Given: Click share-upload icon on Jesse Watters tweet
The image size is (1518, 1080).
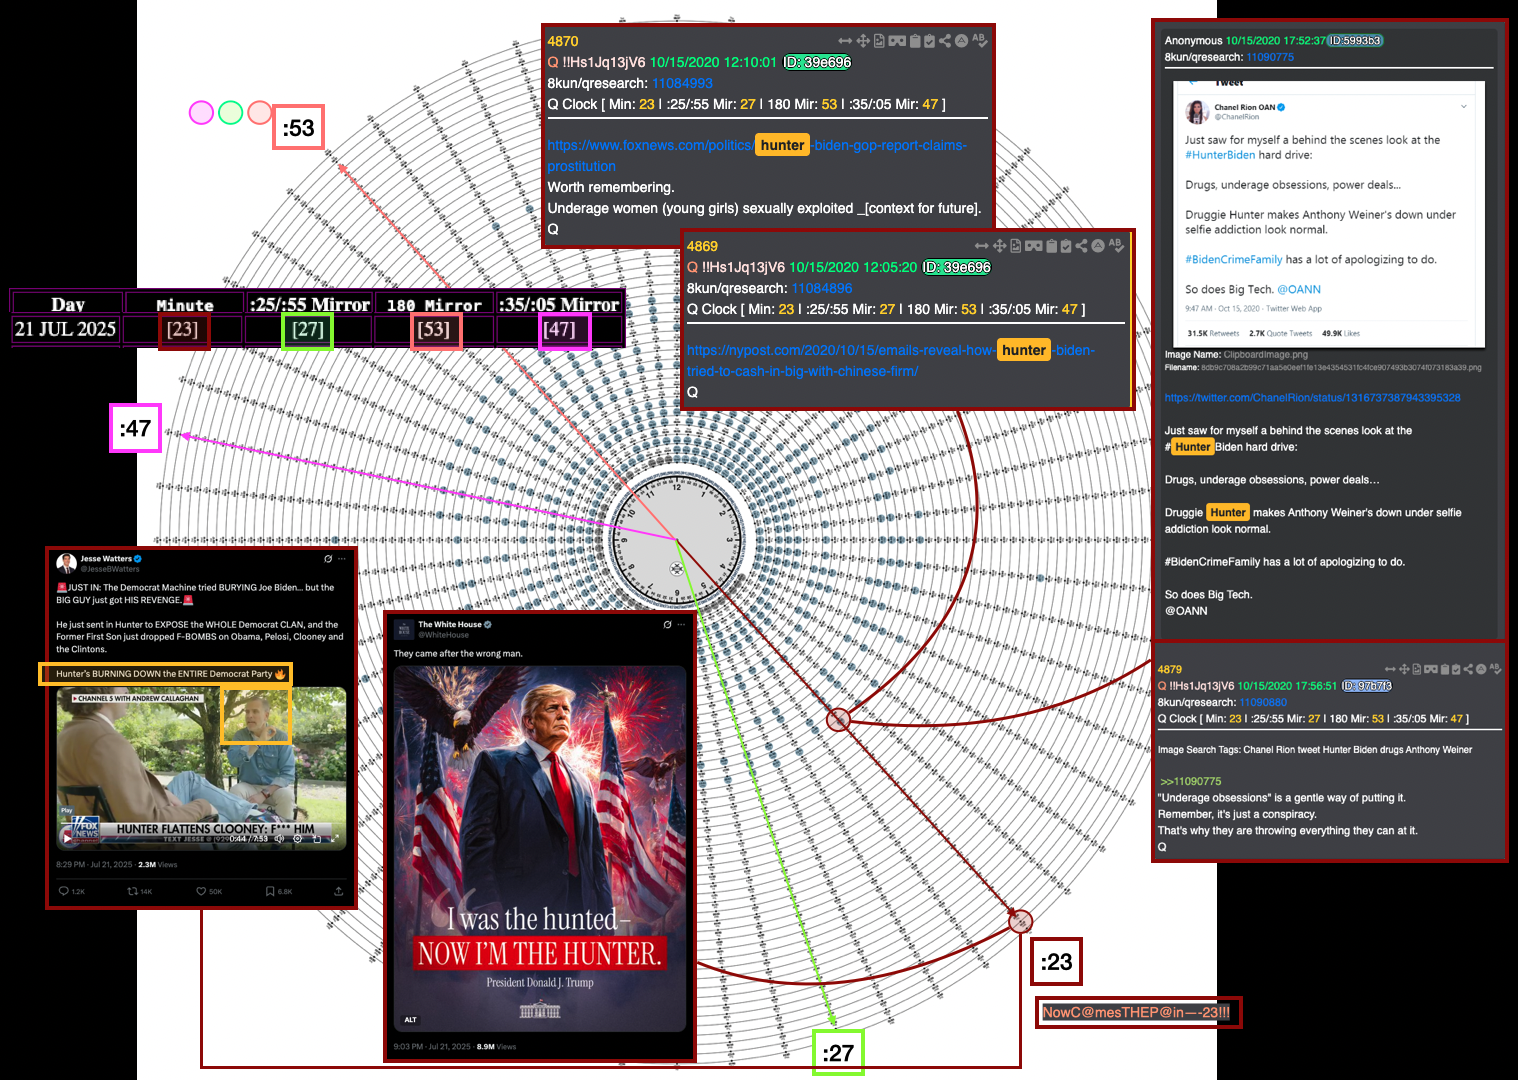Looking at the screenshot, I should (338, 891).
